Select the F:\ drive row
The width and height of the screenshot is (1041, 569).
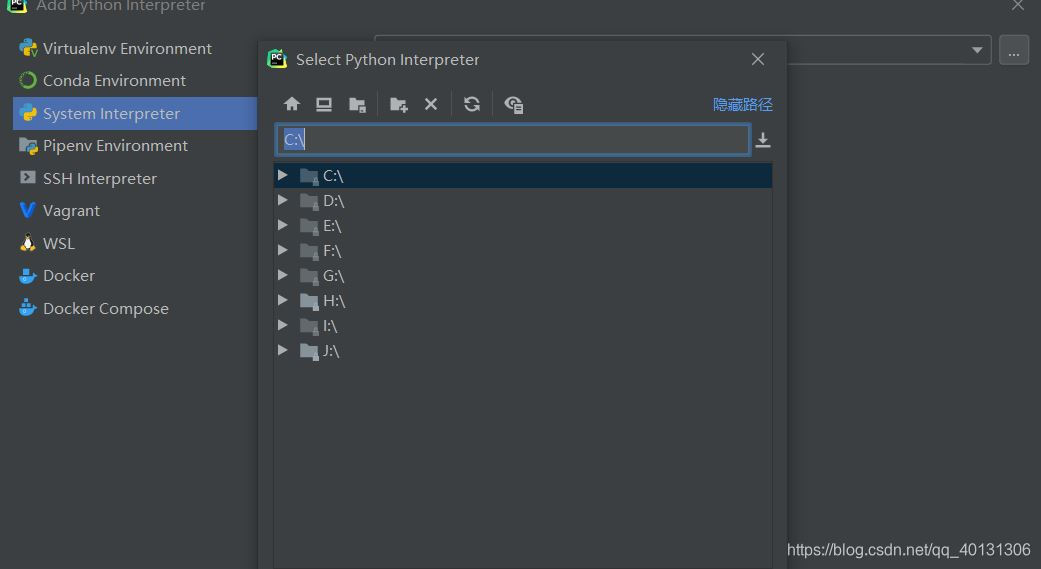coord(523,250)
